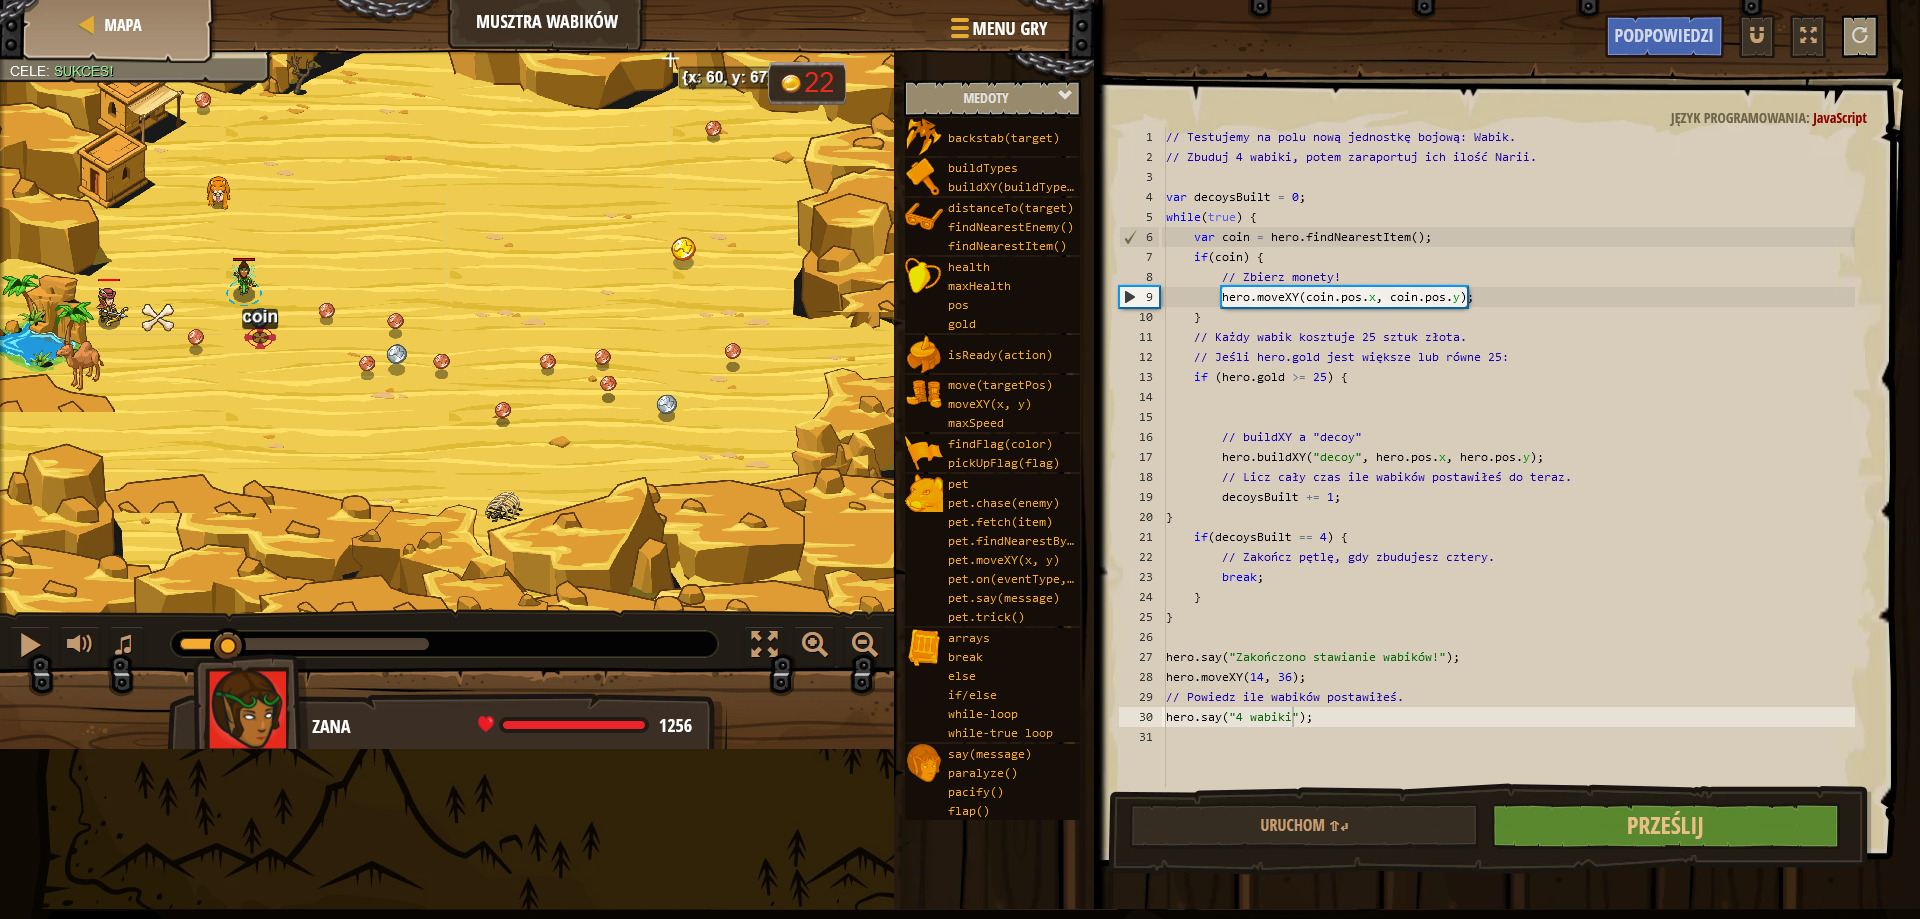
Task: Click the break statement on line 23
Action: point(1242,577)
